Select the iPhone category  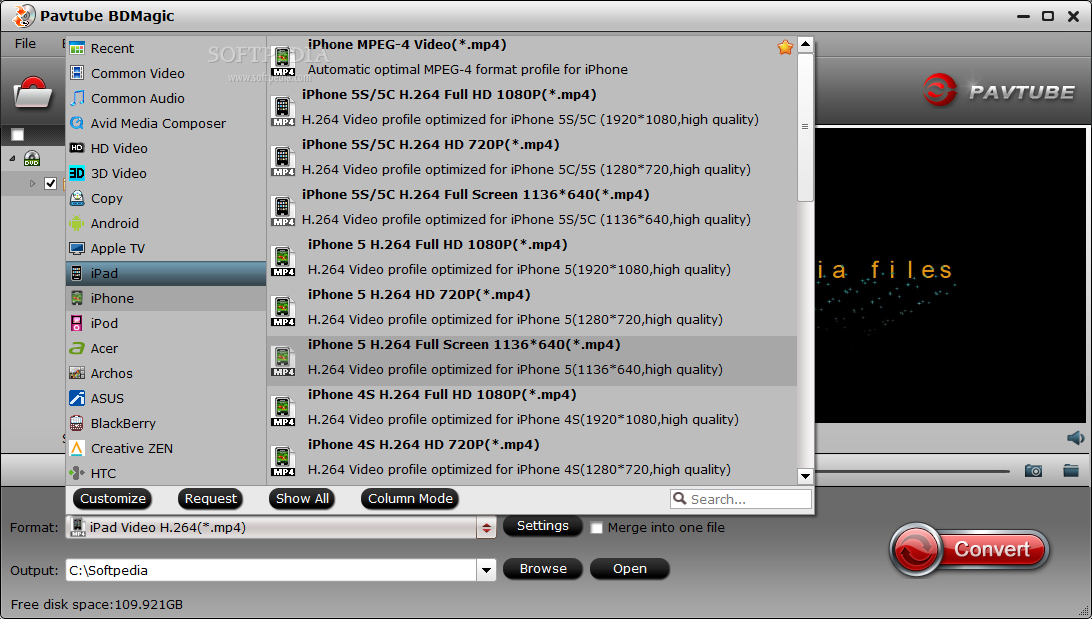(x=166, y=299)
